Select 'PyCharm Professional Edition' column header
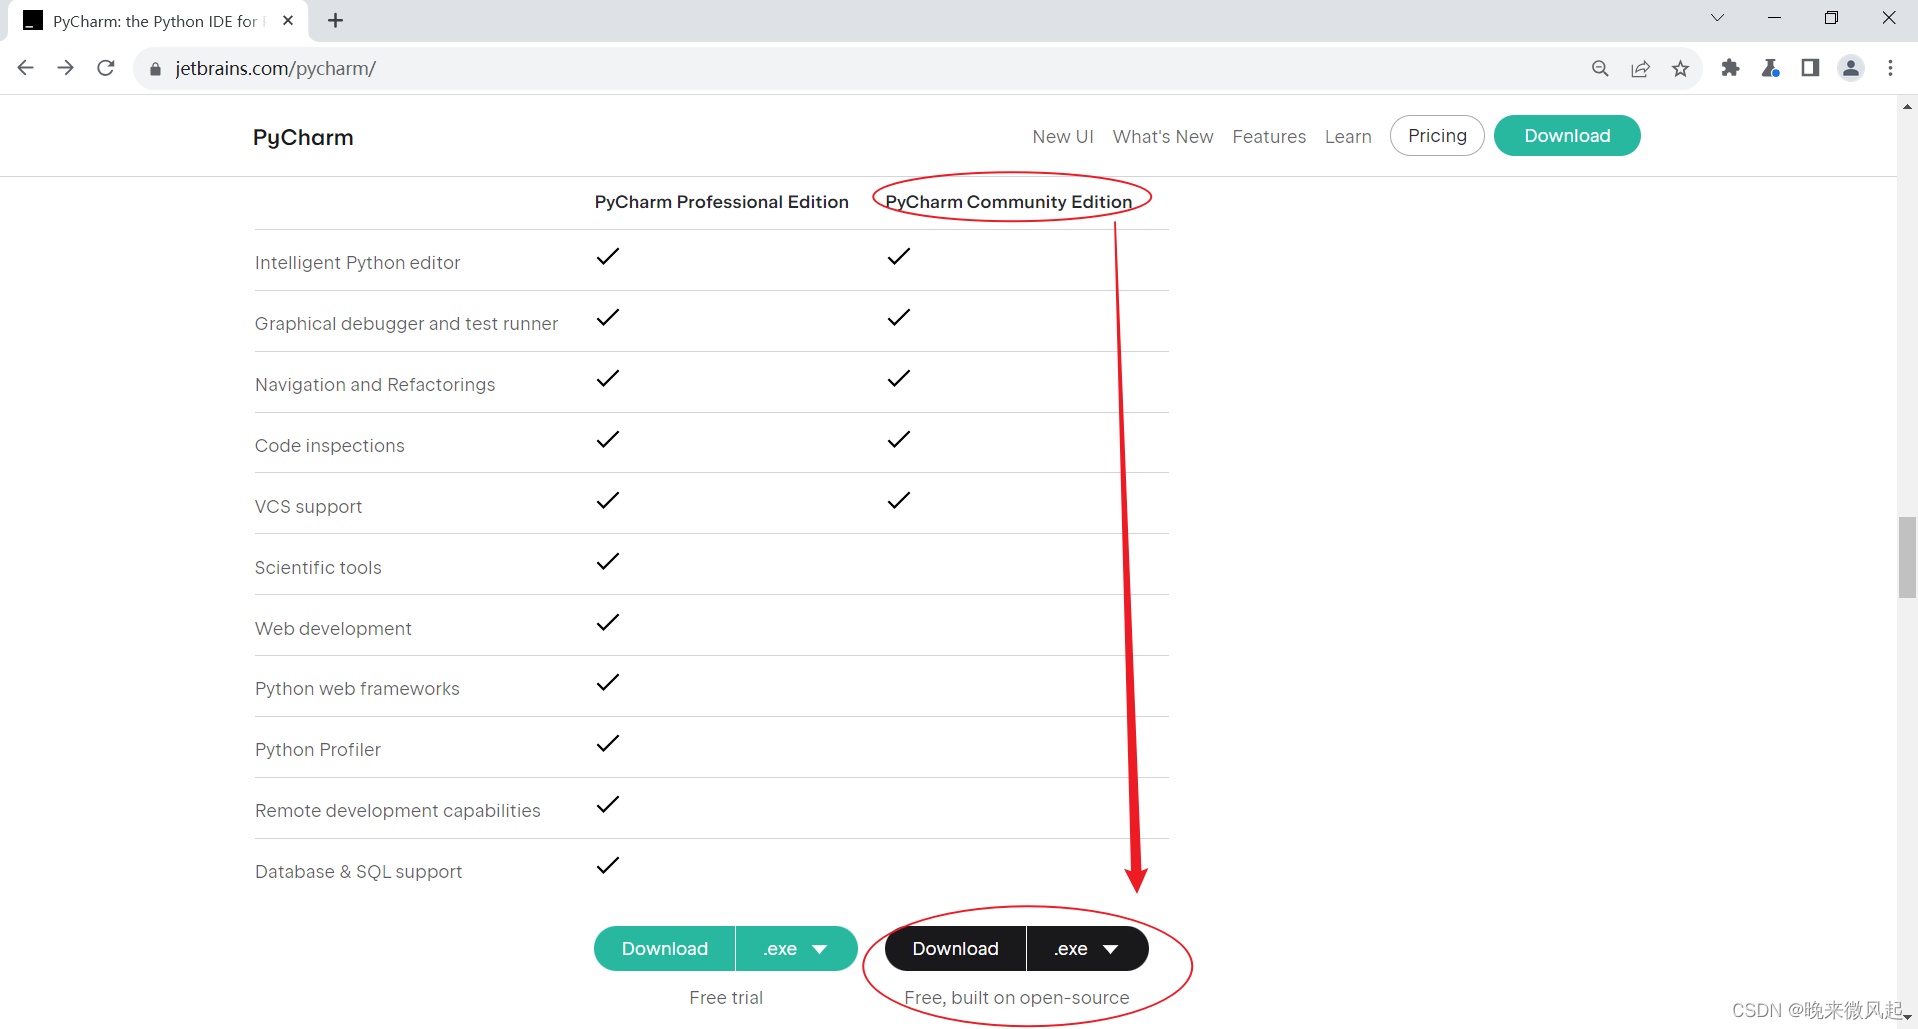1918x1029 pixels. [x=721, y=202]
